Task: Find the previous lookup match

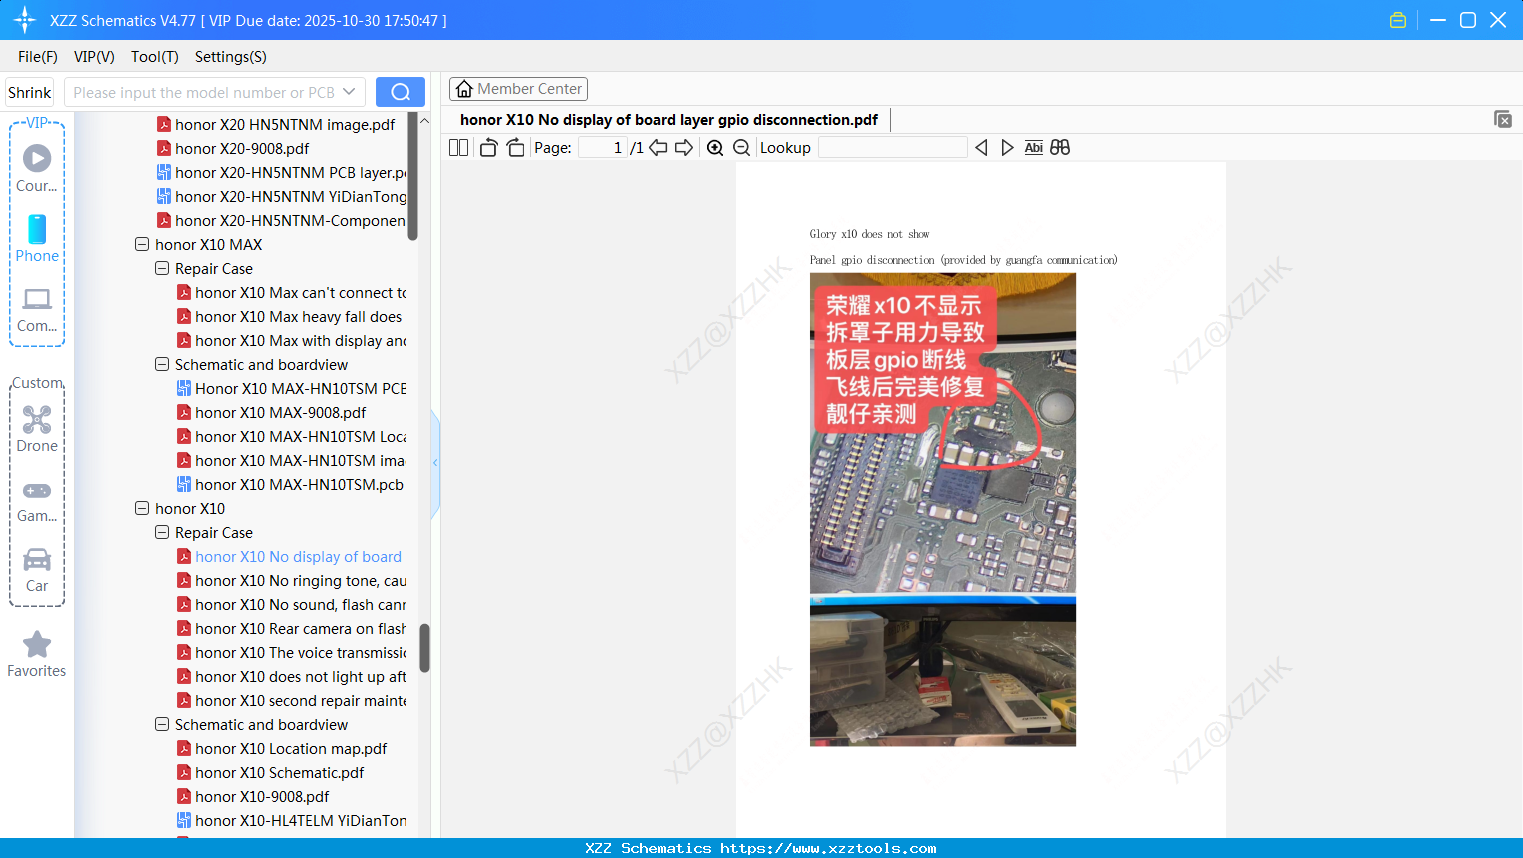Action: (x=981, y=148)
